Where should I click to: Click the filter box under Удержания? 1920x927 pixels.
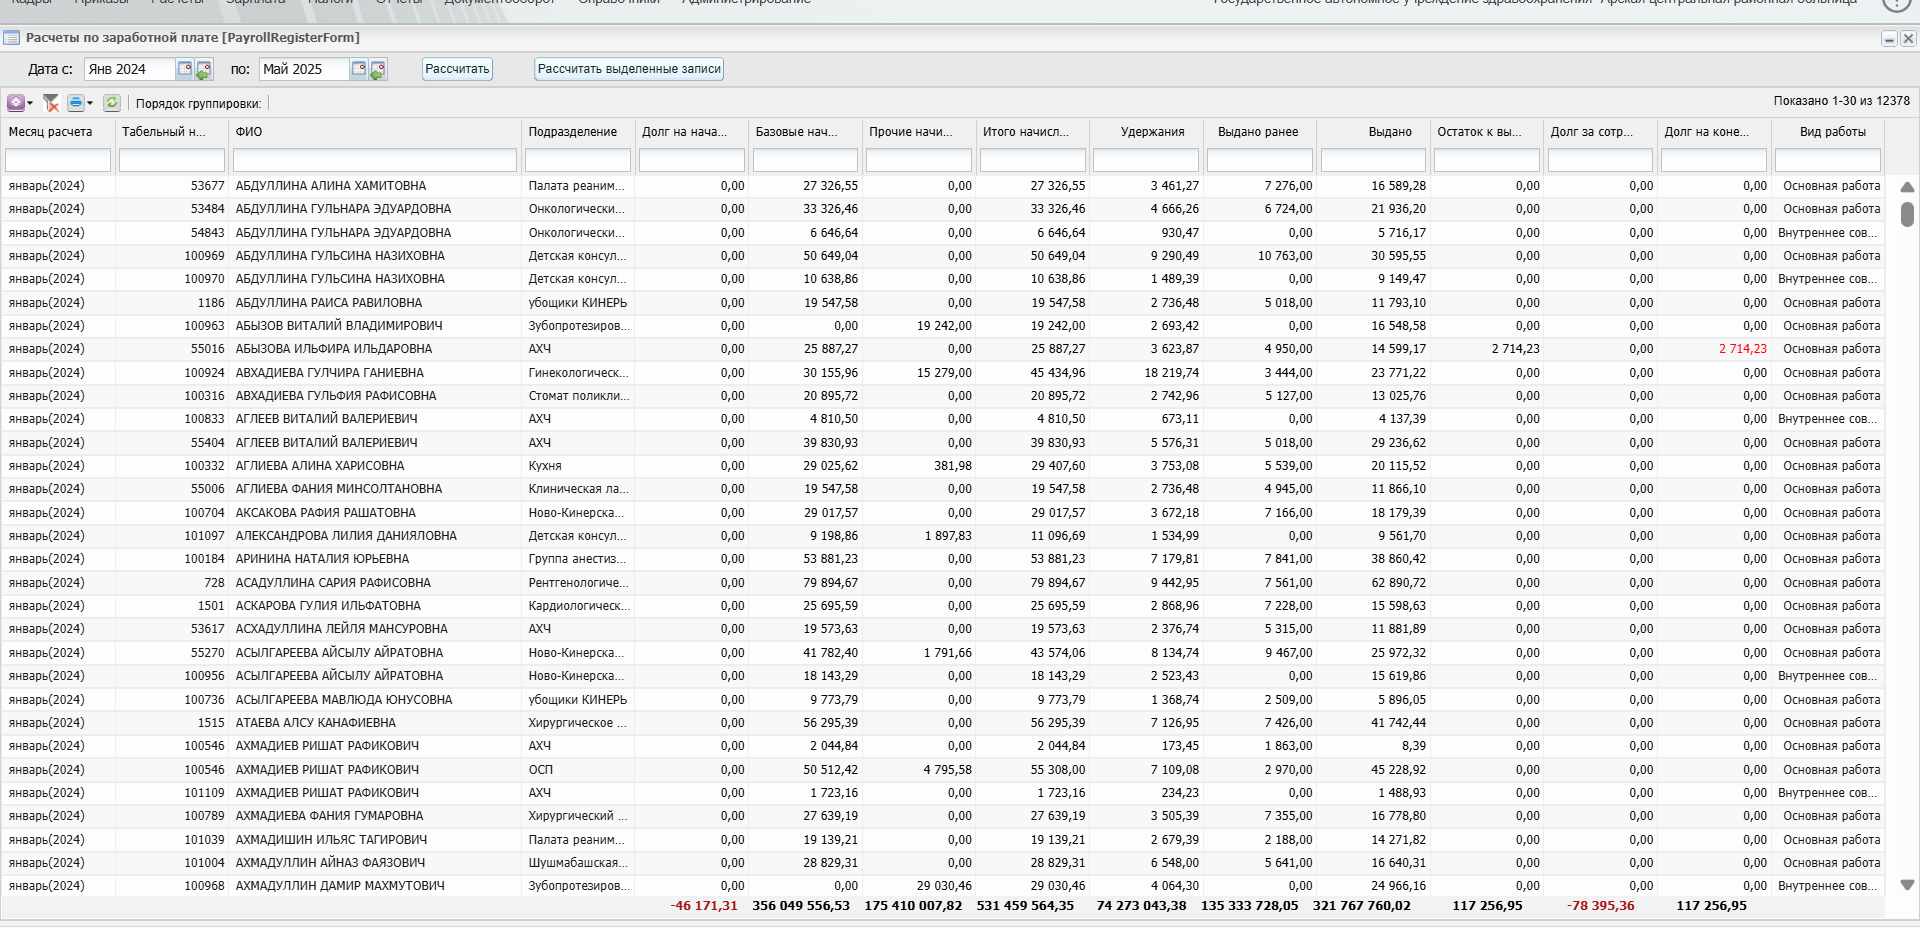click(x=1146, y=160)
